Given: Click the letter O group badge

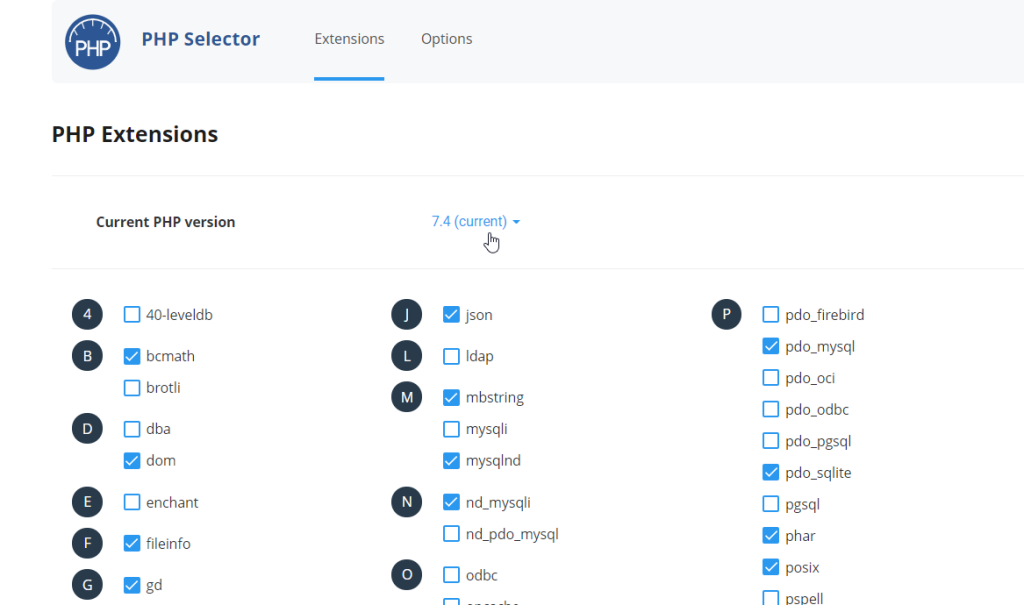Looking at the screenshot, I should tap(407, 575).
